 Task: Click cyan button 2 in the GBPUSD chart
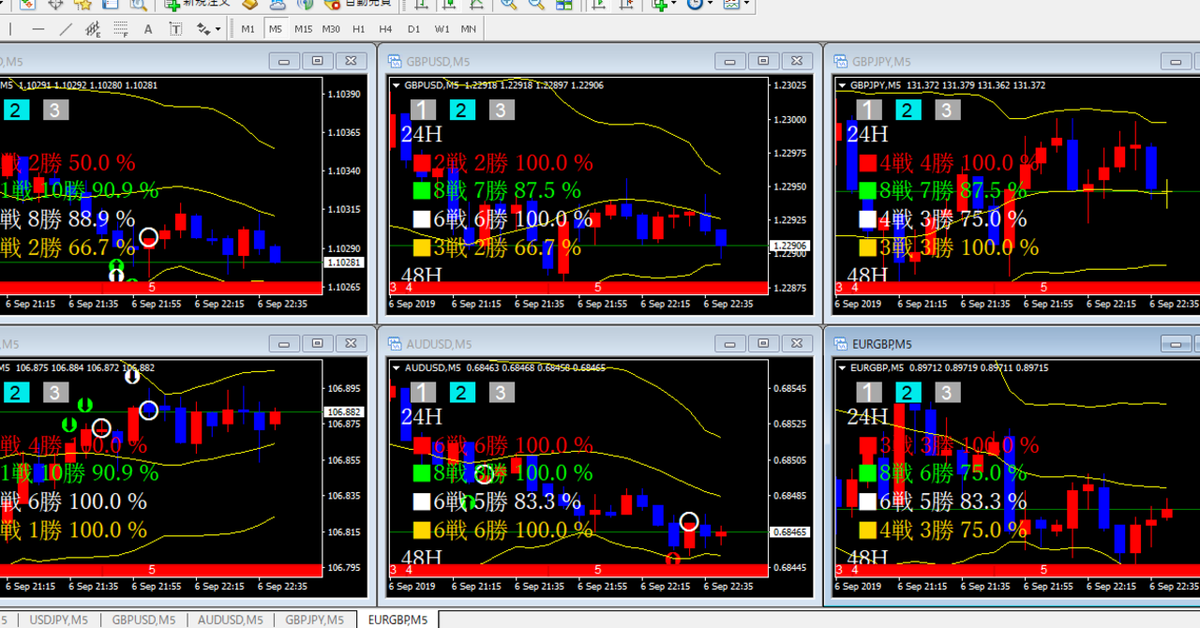click(462, 110)
